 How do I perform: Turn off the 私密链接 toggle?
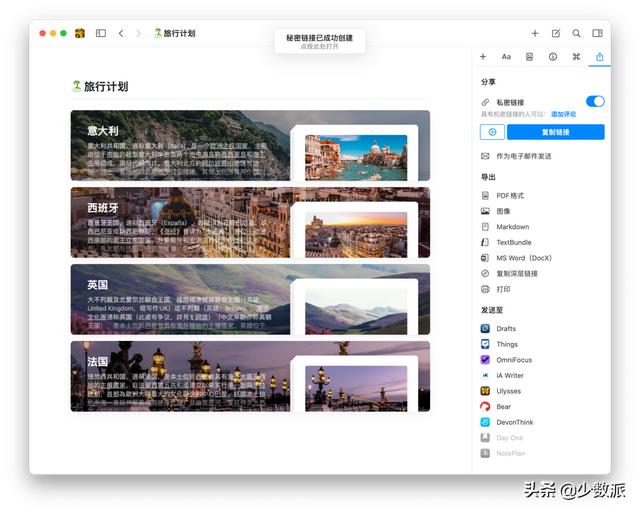[595, 101]
